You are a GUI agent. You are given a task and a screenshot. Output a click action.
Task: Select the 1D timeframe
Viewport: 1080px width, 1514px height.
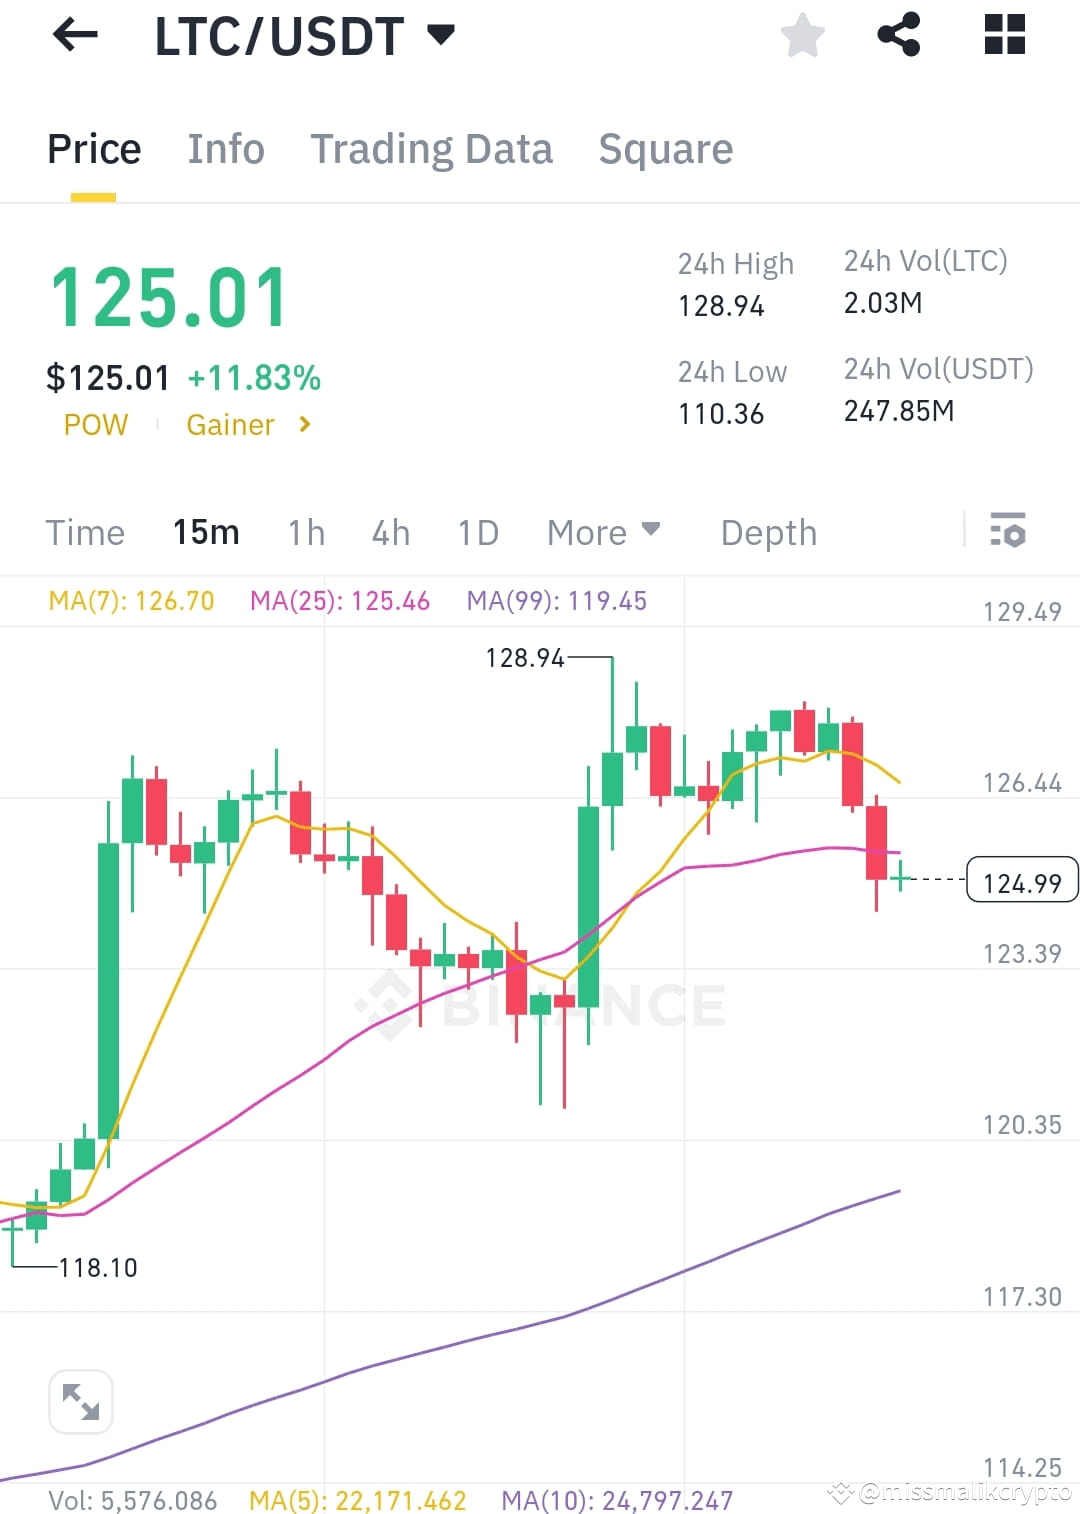pos(477,532)
